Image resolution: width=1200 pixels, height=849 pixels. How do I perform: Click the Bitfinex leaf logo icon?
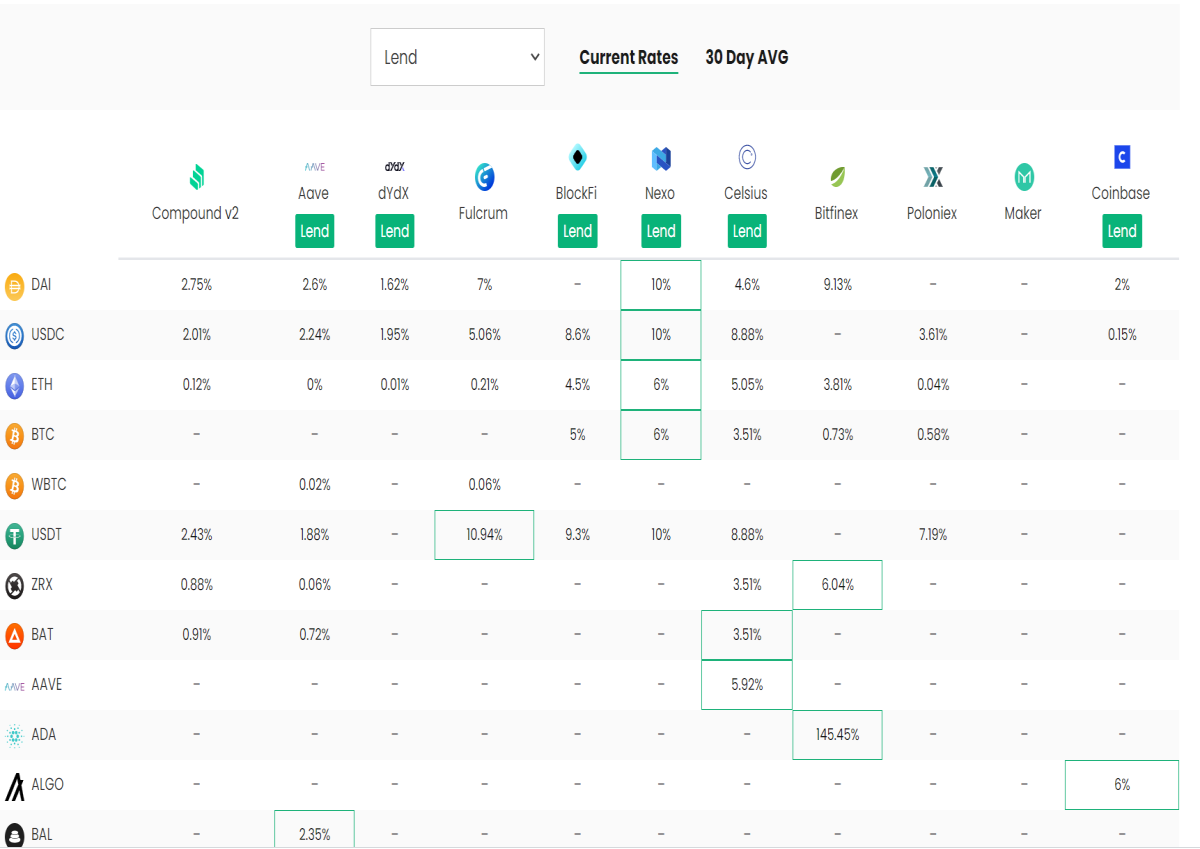[x=837, y=178]
